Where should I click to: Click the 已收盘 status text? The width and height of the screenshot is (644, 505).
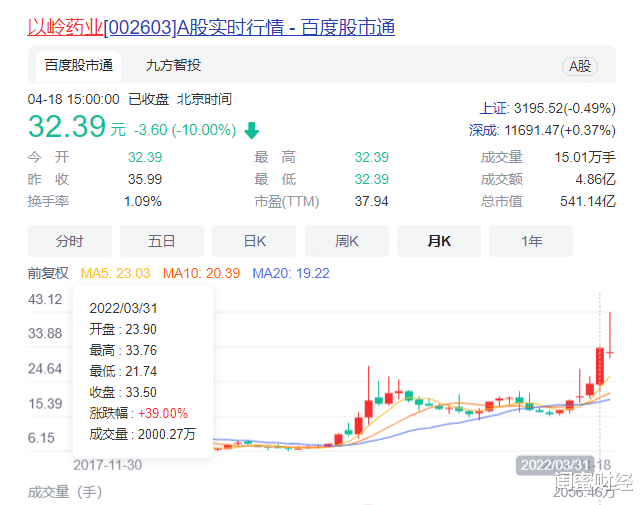148,99
